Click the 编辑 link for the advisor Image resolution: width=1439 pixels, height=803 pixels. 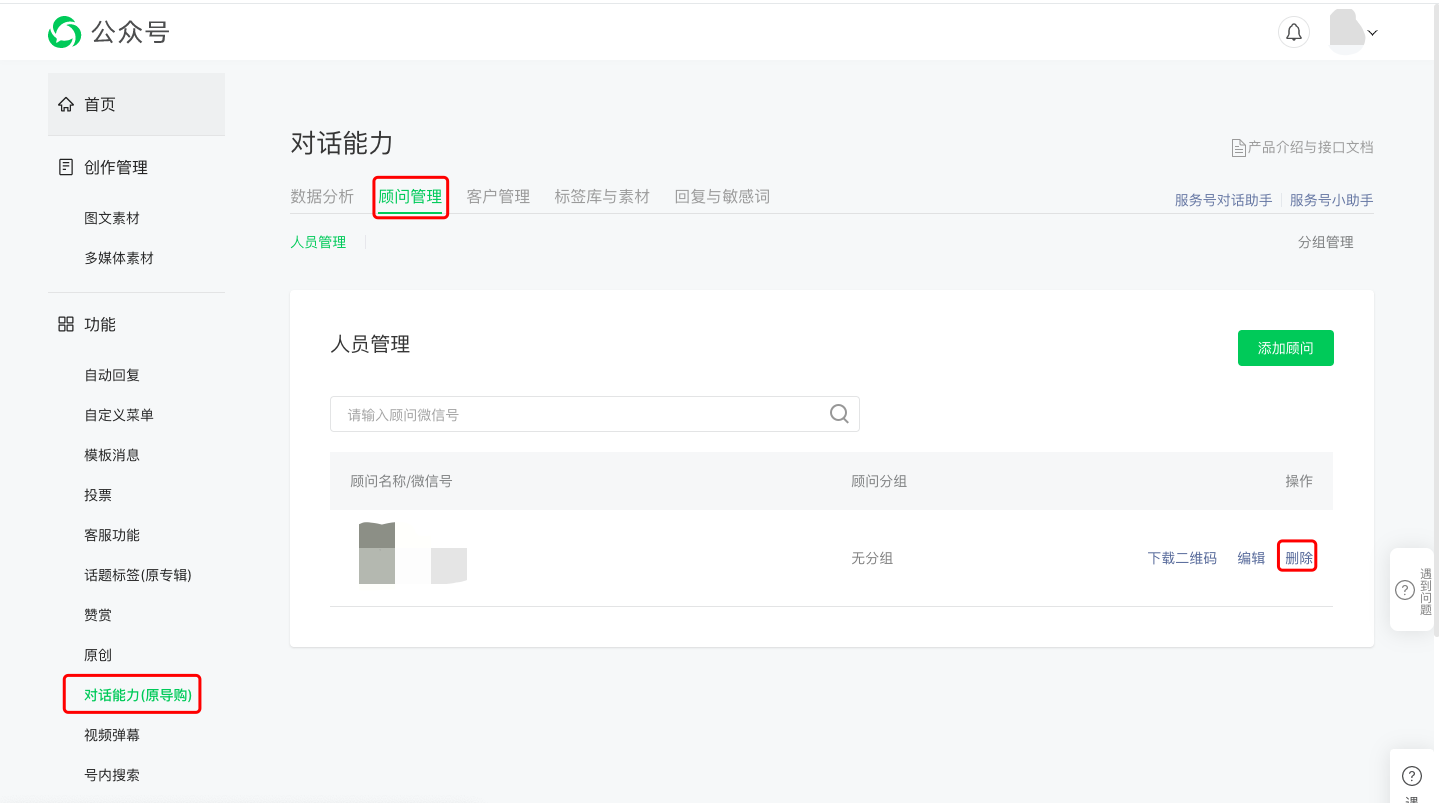point(1250,557)
